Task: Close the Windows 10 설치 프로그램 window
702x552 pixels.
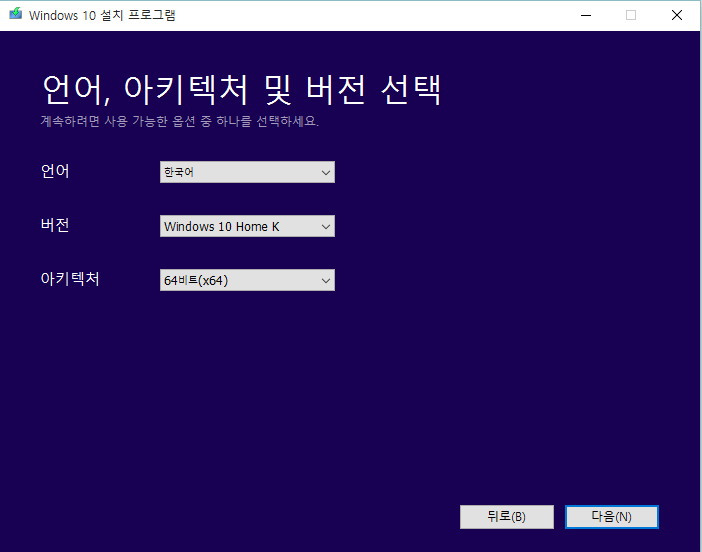Action: pyautogui.click(x=676, y=15)
